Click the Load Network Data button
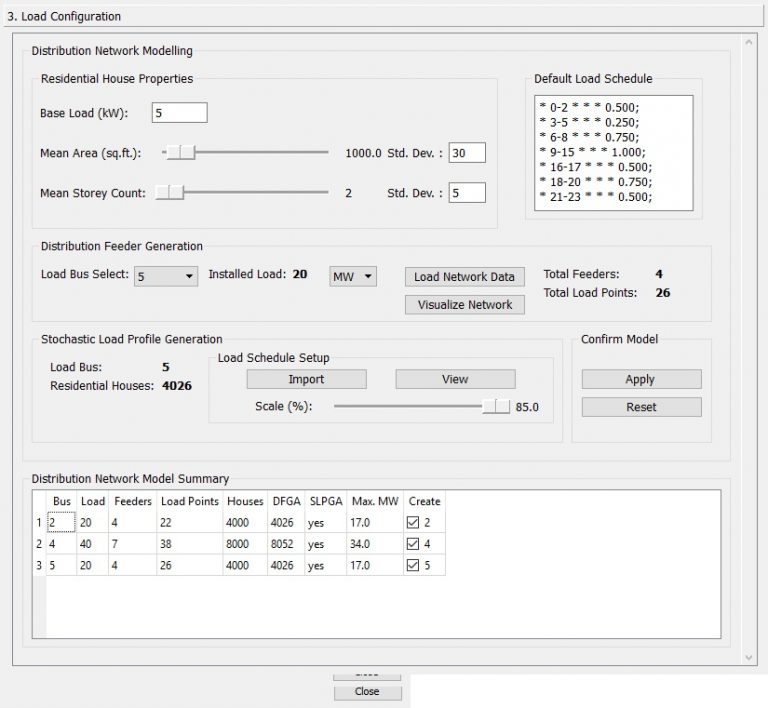The image size is (768, 708). click(x=464, y=277)
